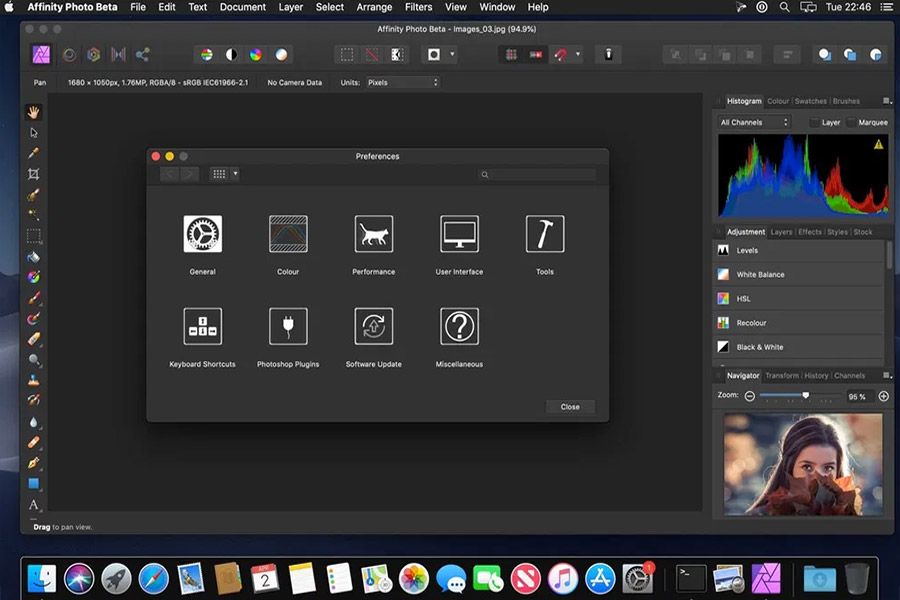Switch to the Channels tab
This screenshot has height=600, width=900.
tap(849, 376)
